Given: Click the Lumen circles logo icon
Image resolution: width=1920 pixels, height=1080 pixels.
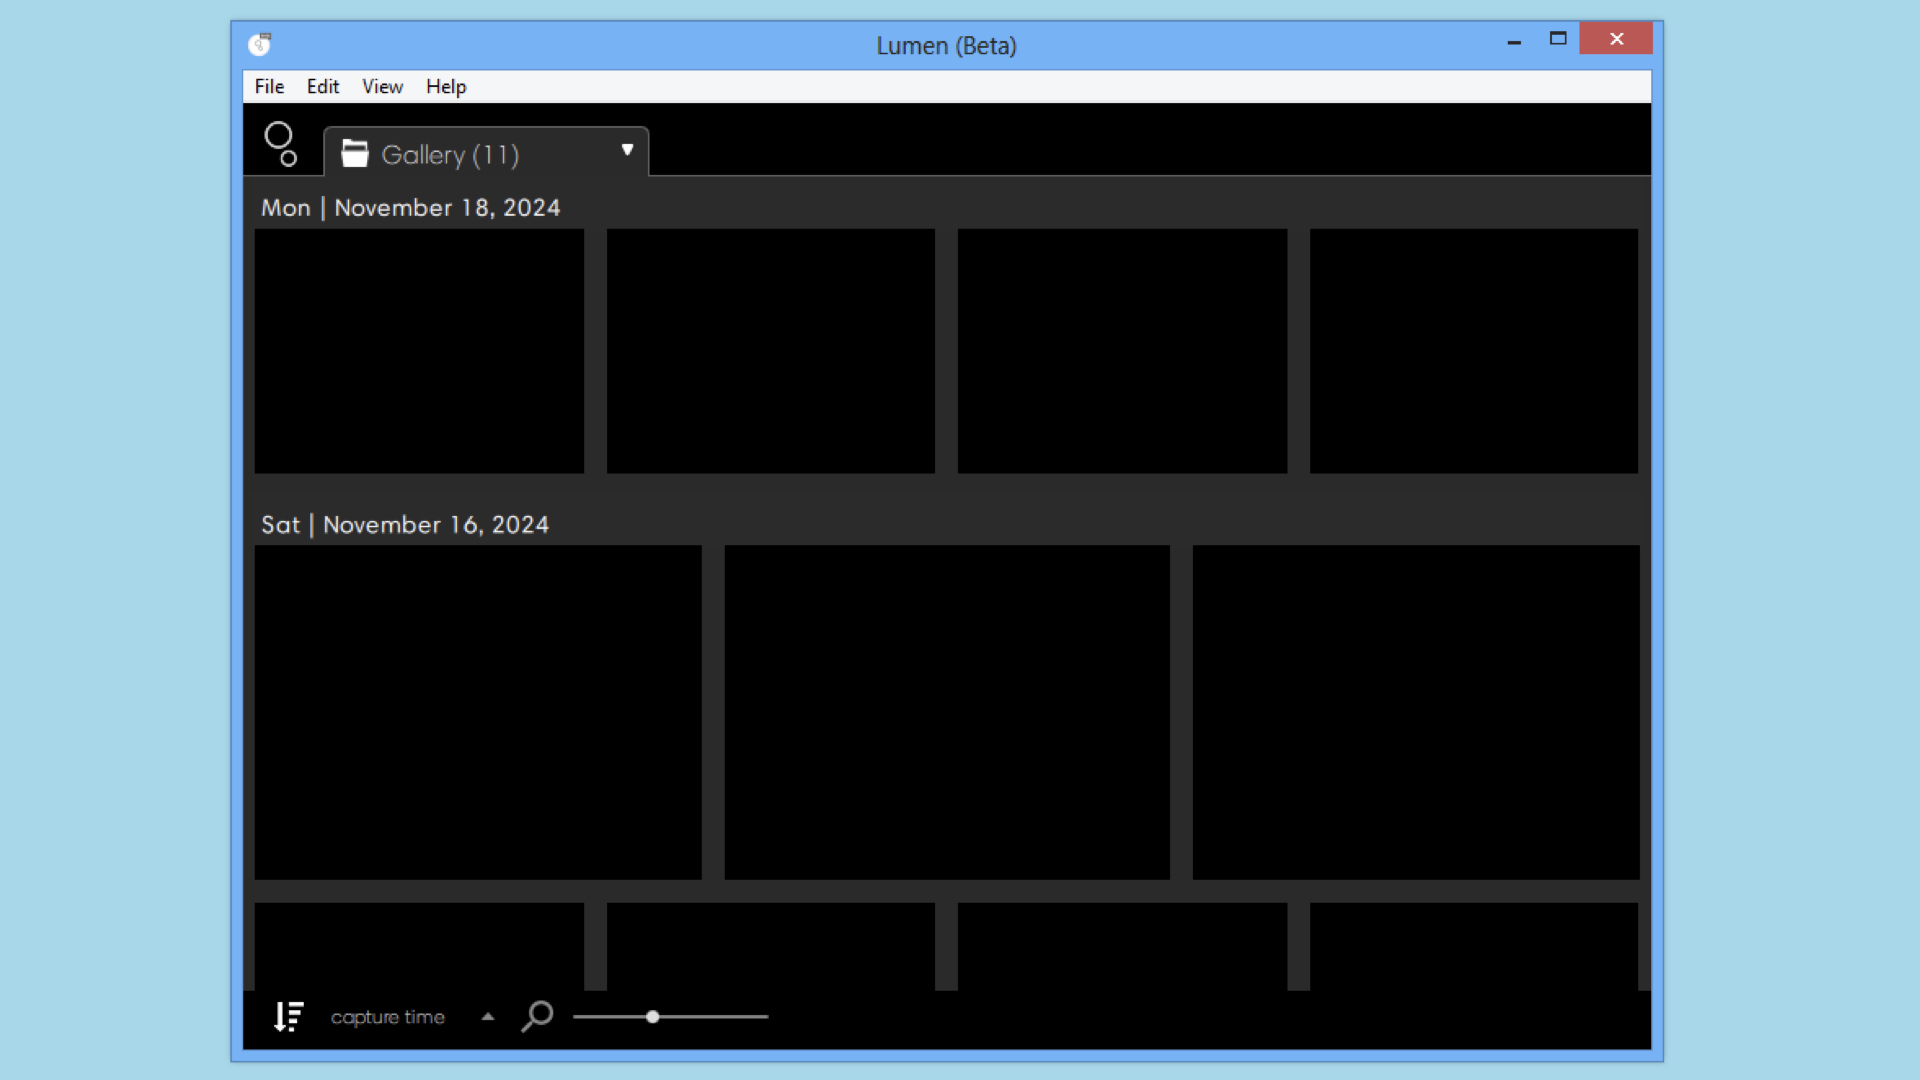Looking at the screenshot, I should tap(280, 144).
